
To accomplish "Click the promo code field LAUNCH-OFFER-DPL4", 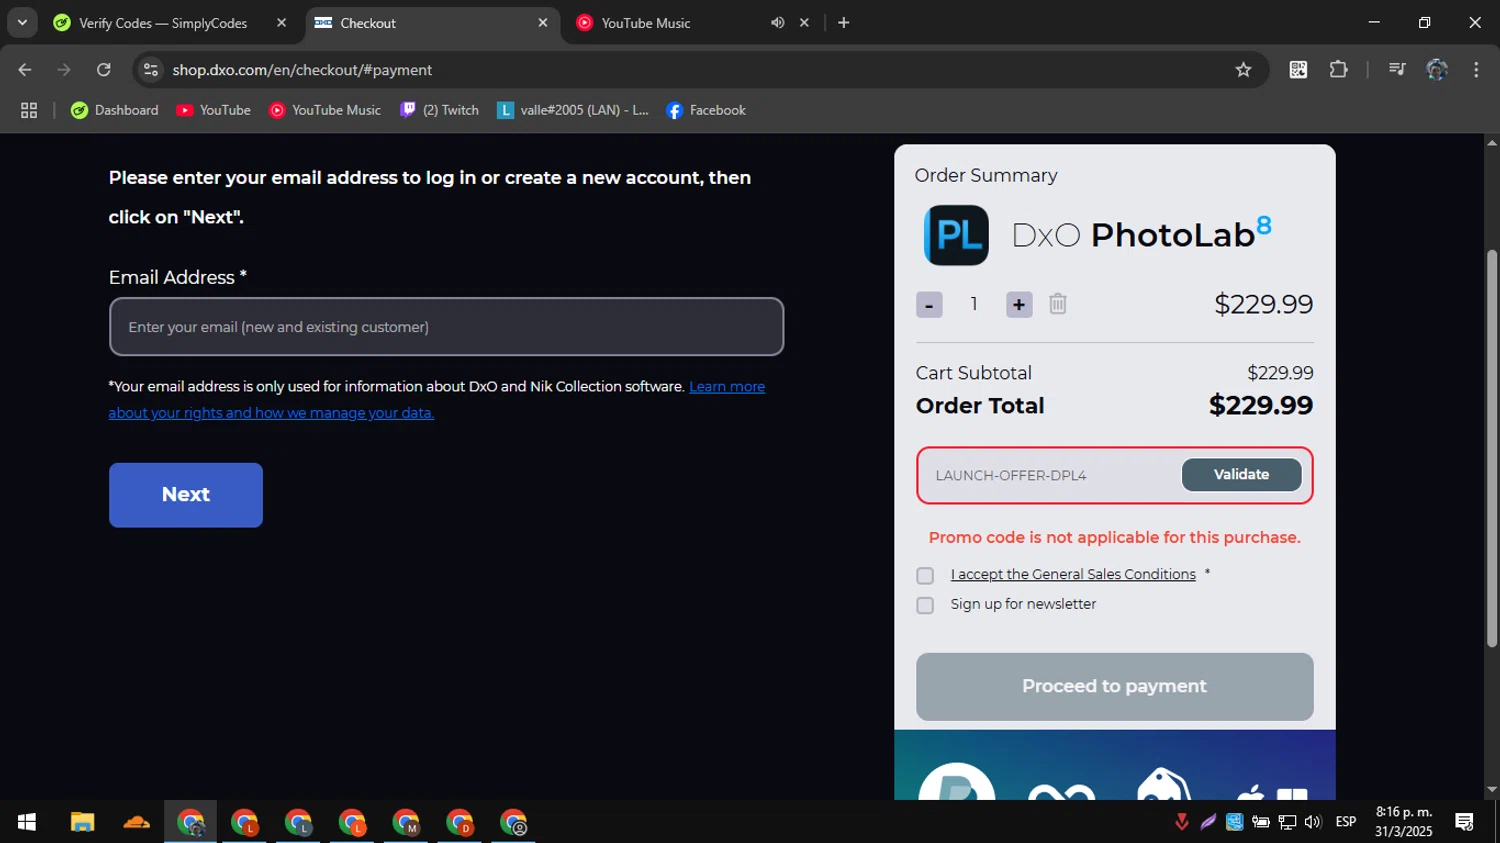I will tap(1050, 476).
